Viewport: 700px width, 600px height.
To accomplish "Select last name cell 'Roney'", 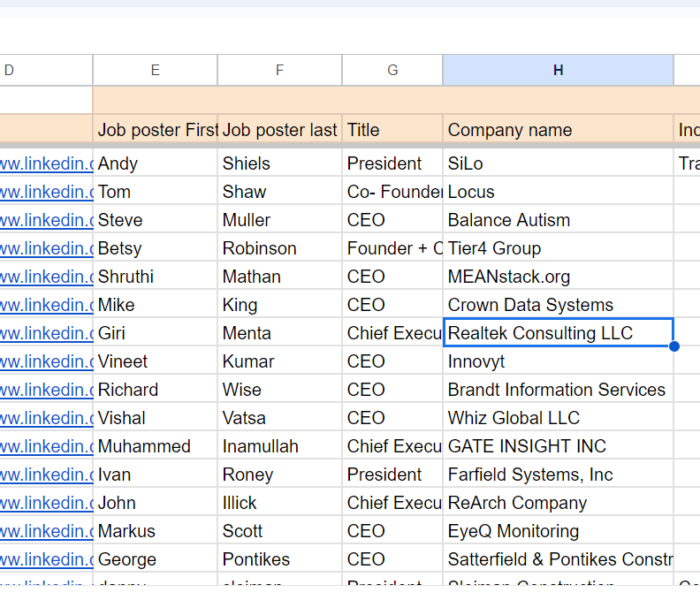I will coord(279,474).
